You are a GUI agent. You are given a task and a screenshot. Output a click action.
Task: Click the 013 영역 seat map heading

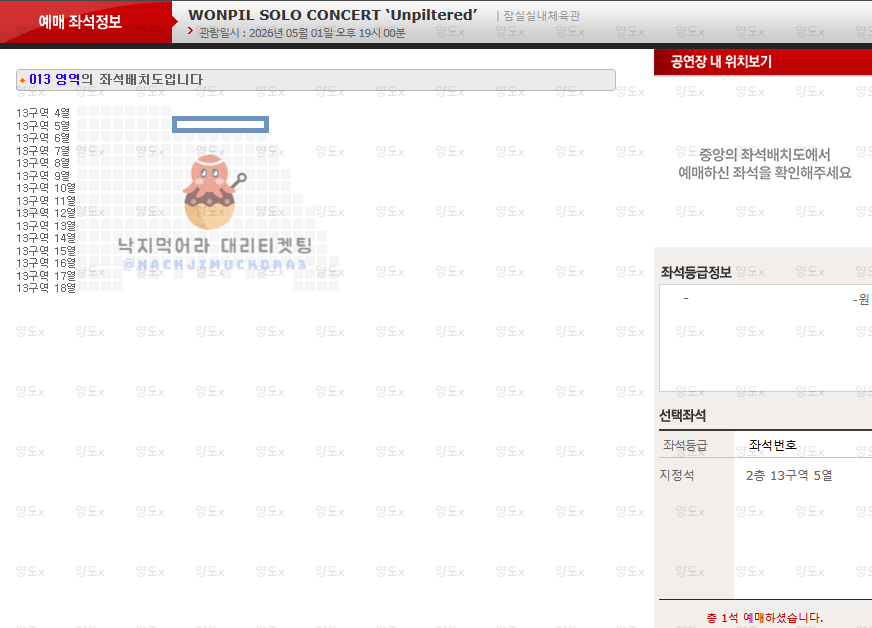click(x=315, y=80)
